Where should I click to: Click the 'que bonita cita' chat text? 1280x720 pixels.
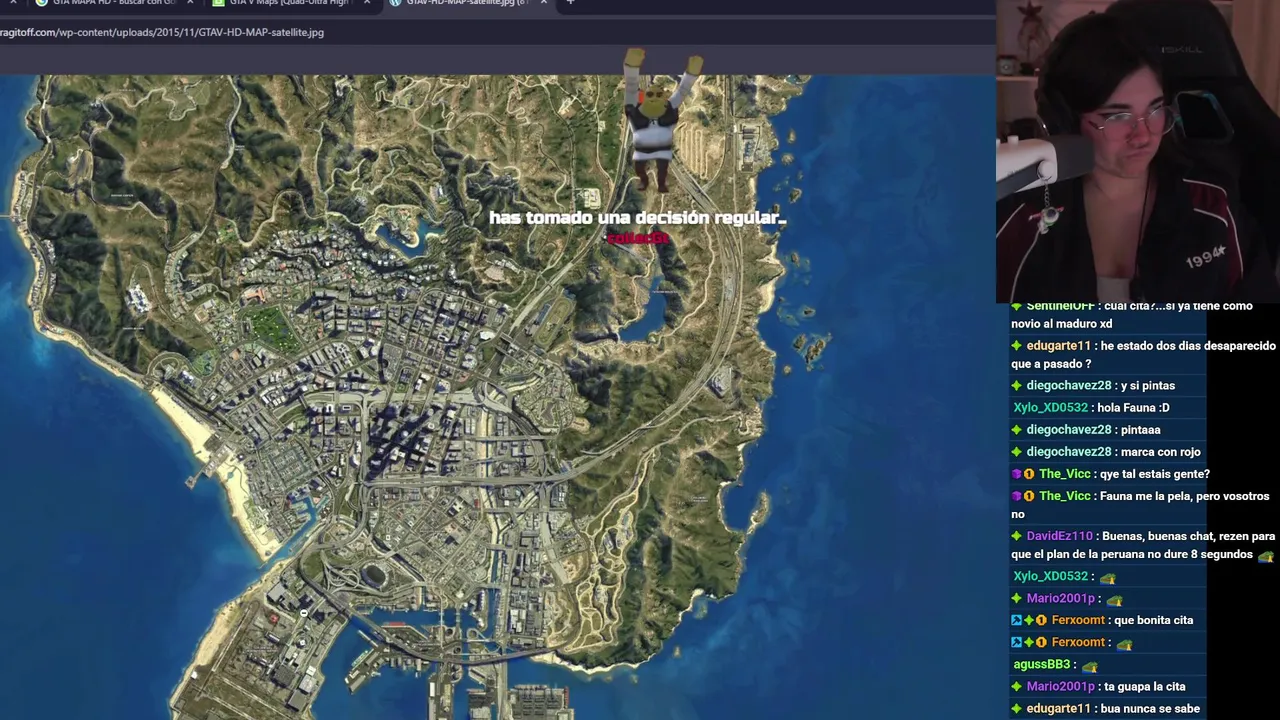pyautogui.click(x=1153, y=620)
